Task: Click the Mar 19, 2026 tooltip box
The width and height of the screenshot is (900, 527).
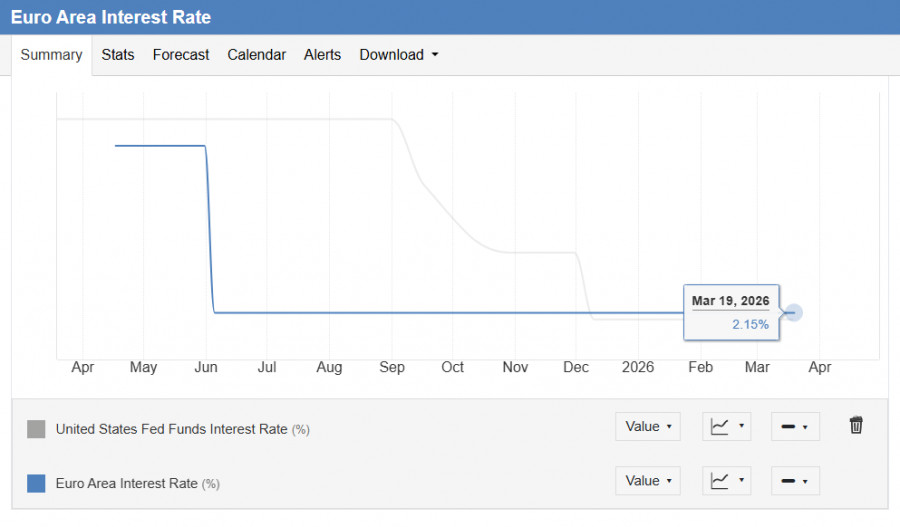Action: (x=731, y=312)
